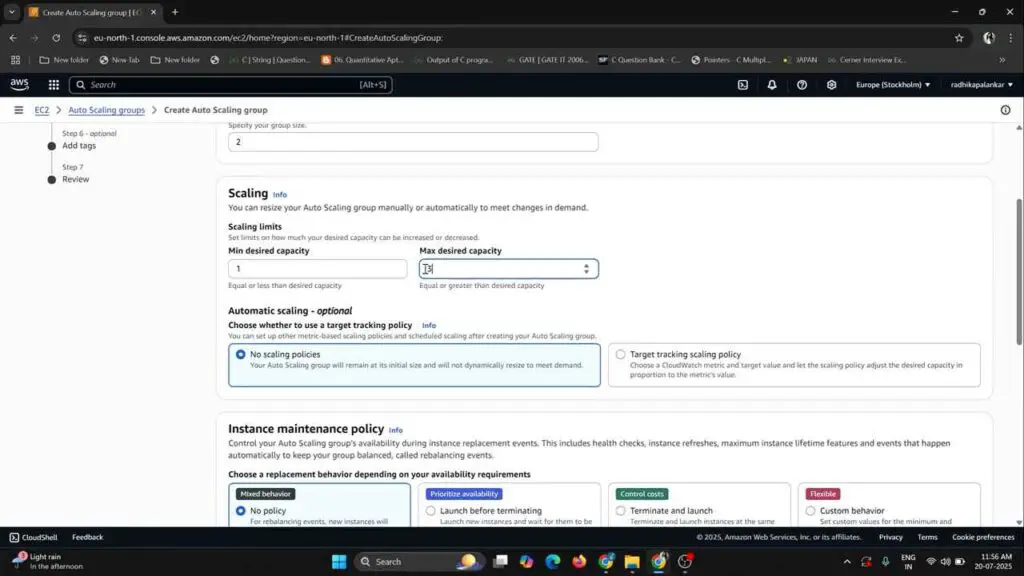Go to EC2 breadcrumb link
The height and width of the screenshot is (576, 1024).
point(42,110)
